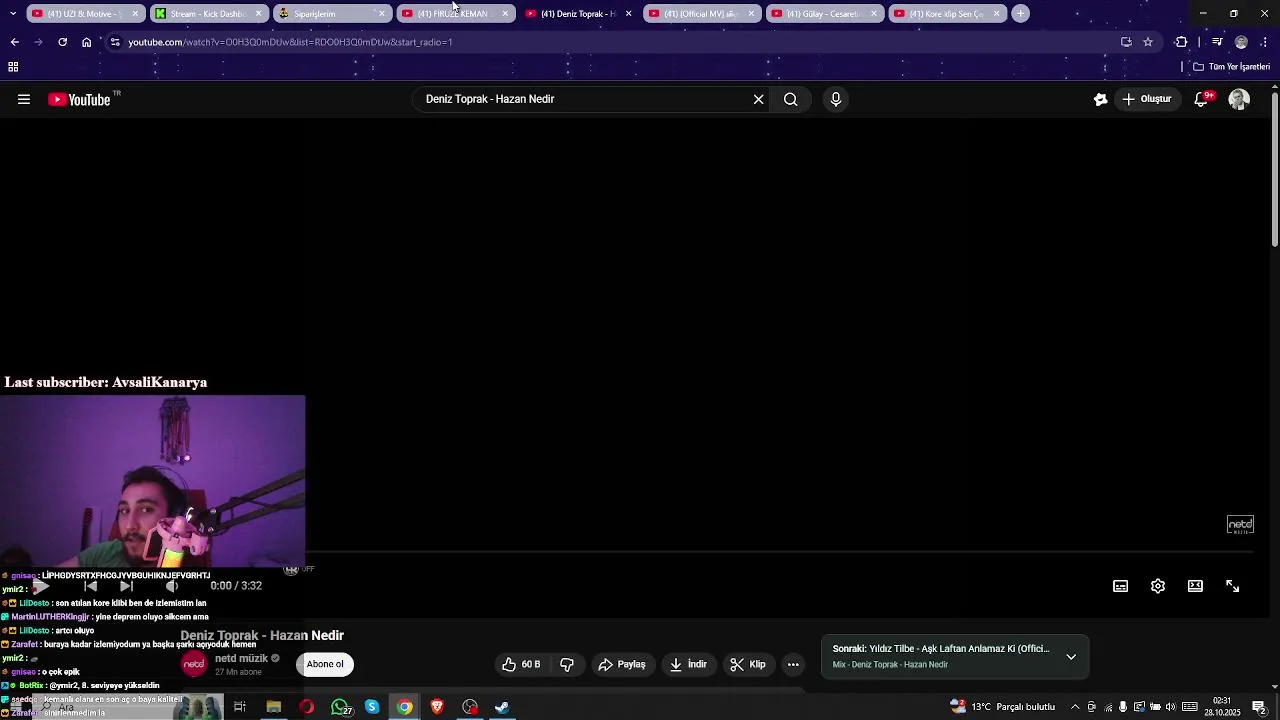
Task: Open Opera browser from the taskbar
Action: 306,707
